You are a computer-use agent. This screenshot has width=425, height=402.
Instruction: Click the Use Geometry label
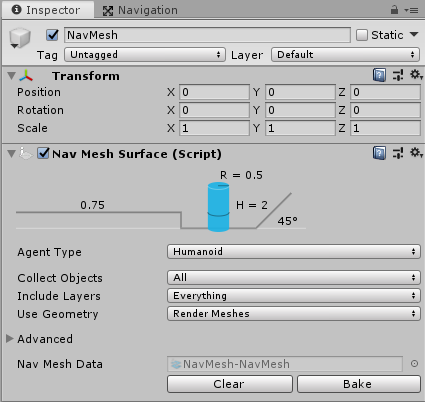58,314
